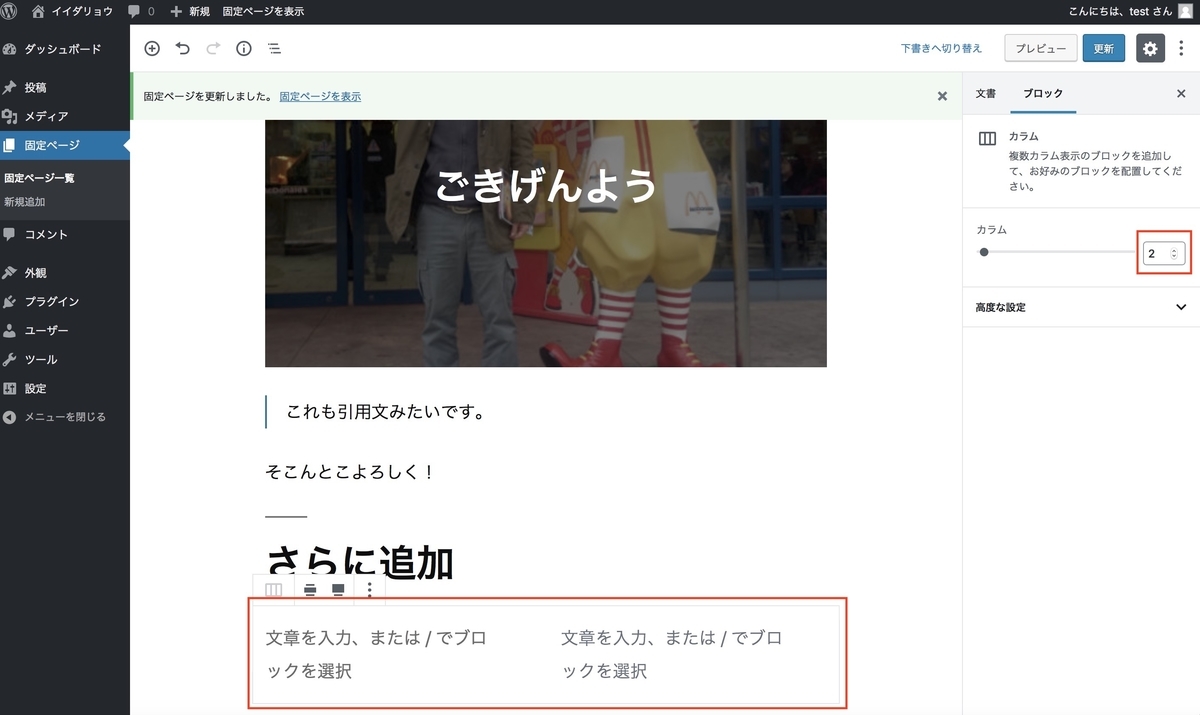
Task: Click 新規追加 under 固定ページ
Action: click(x=25, y=202)
